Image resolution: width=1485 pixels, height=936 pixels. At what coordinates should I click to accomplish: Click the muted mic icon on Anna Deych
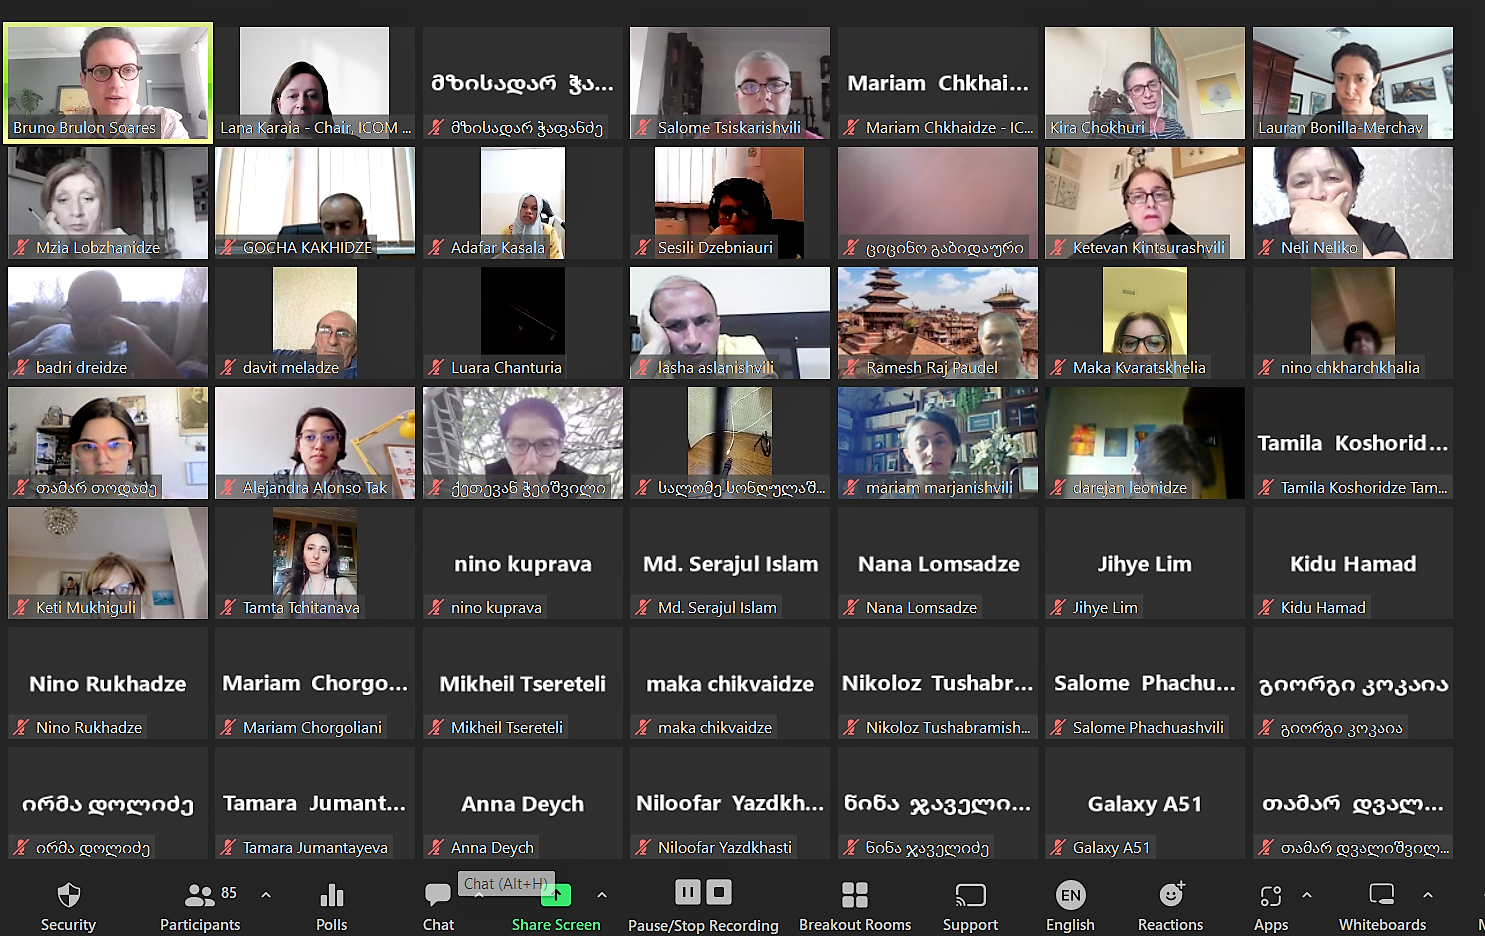point(436,848)
